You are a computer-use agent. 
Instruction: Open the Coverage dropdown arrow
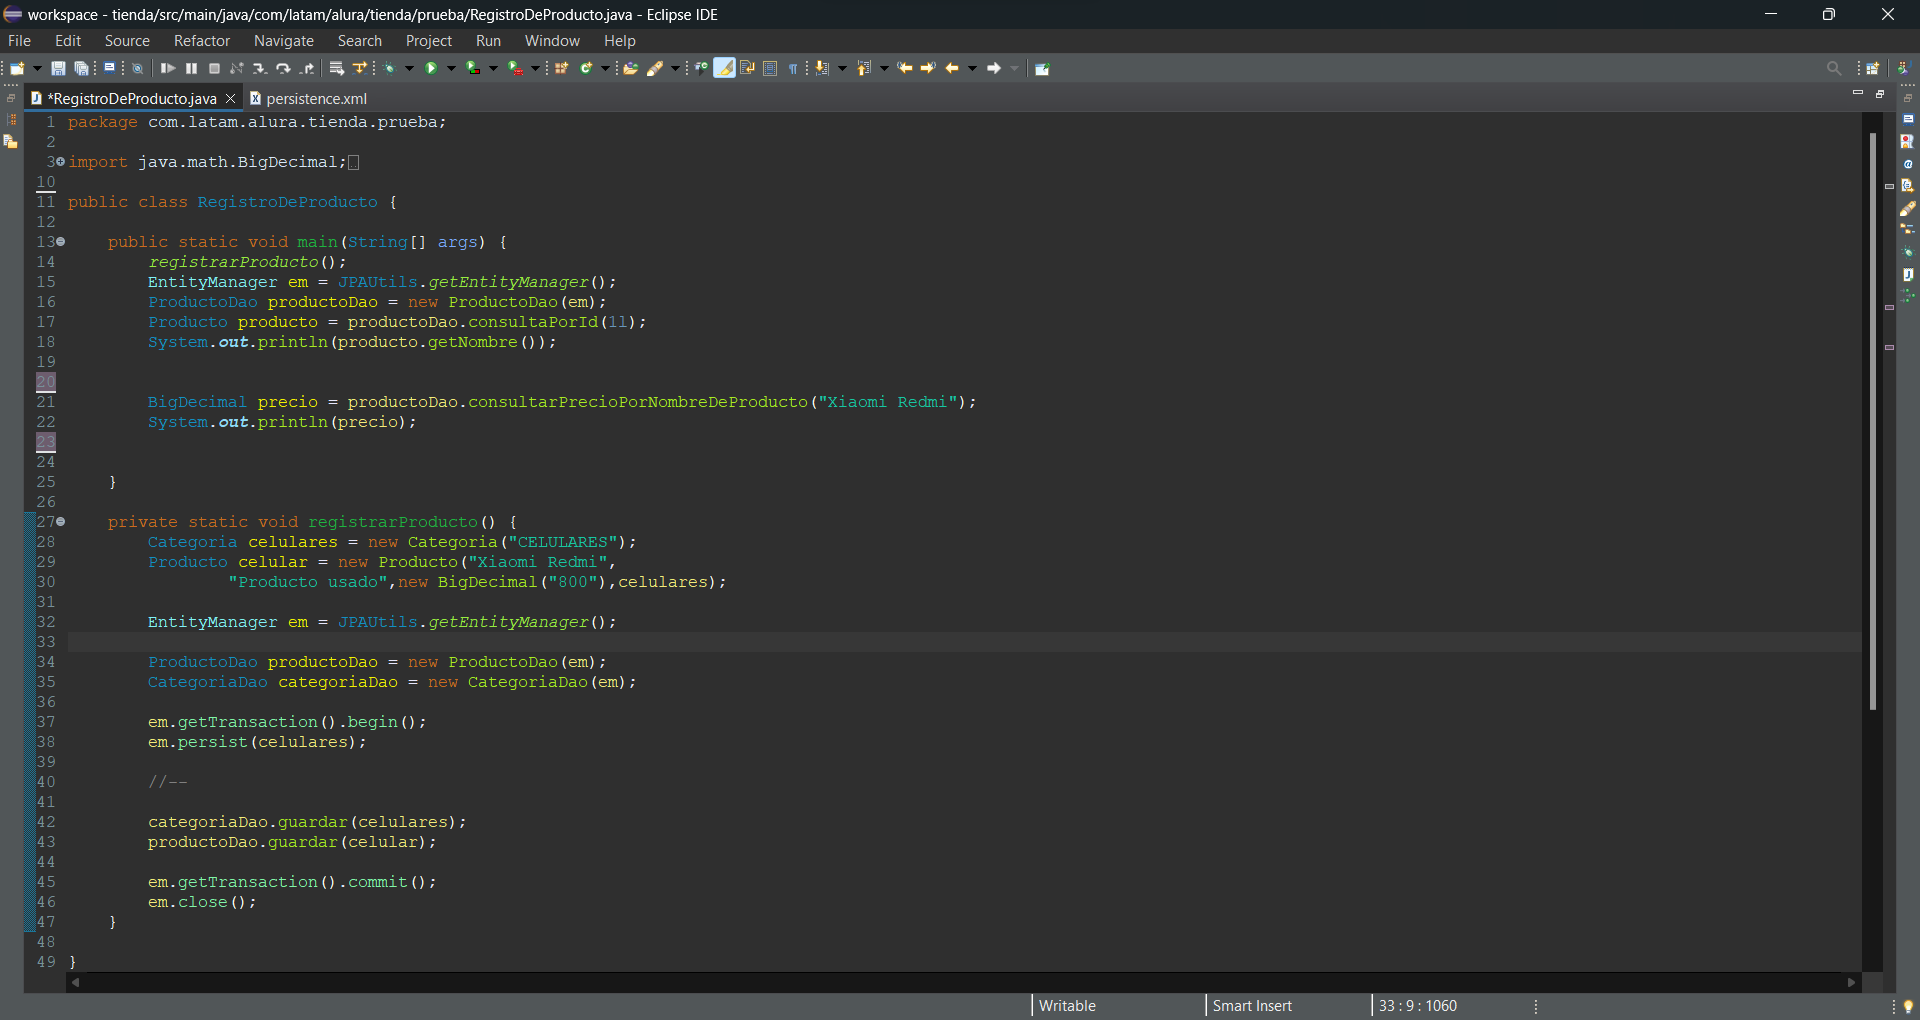click(493, 68)
